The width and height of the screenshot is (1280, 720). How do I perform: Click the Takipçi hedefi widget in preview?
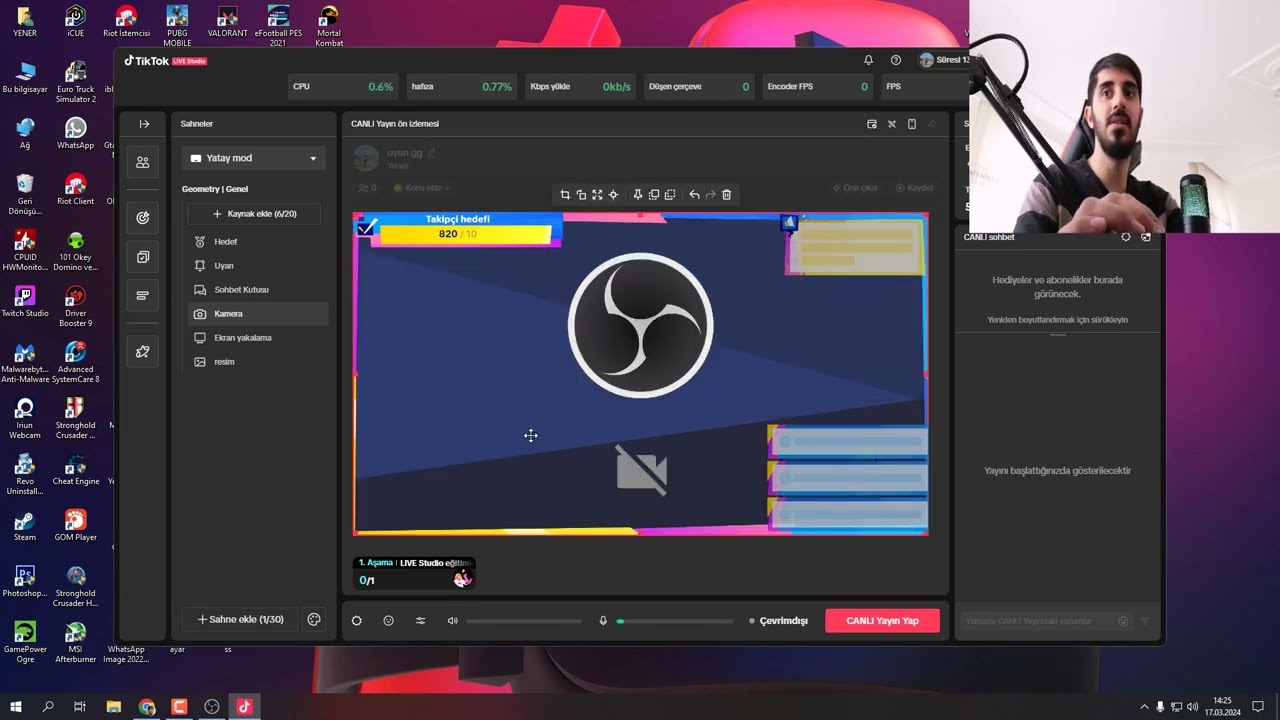point(459,228)
